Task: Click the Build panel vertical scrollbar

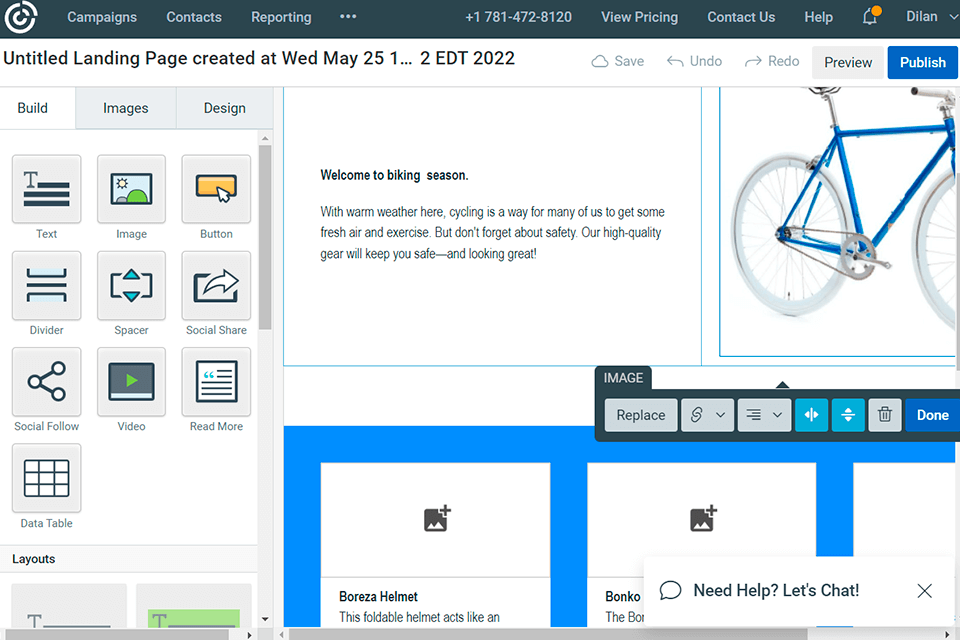Action: [x=264, y=237]
